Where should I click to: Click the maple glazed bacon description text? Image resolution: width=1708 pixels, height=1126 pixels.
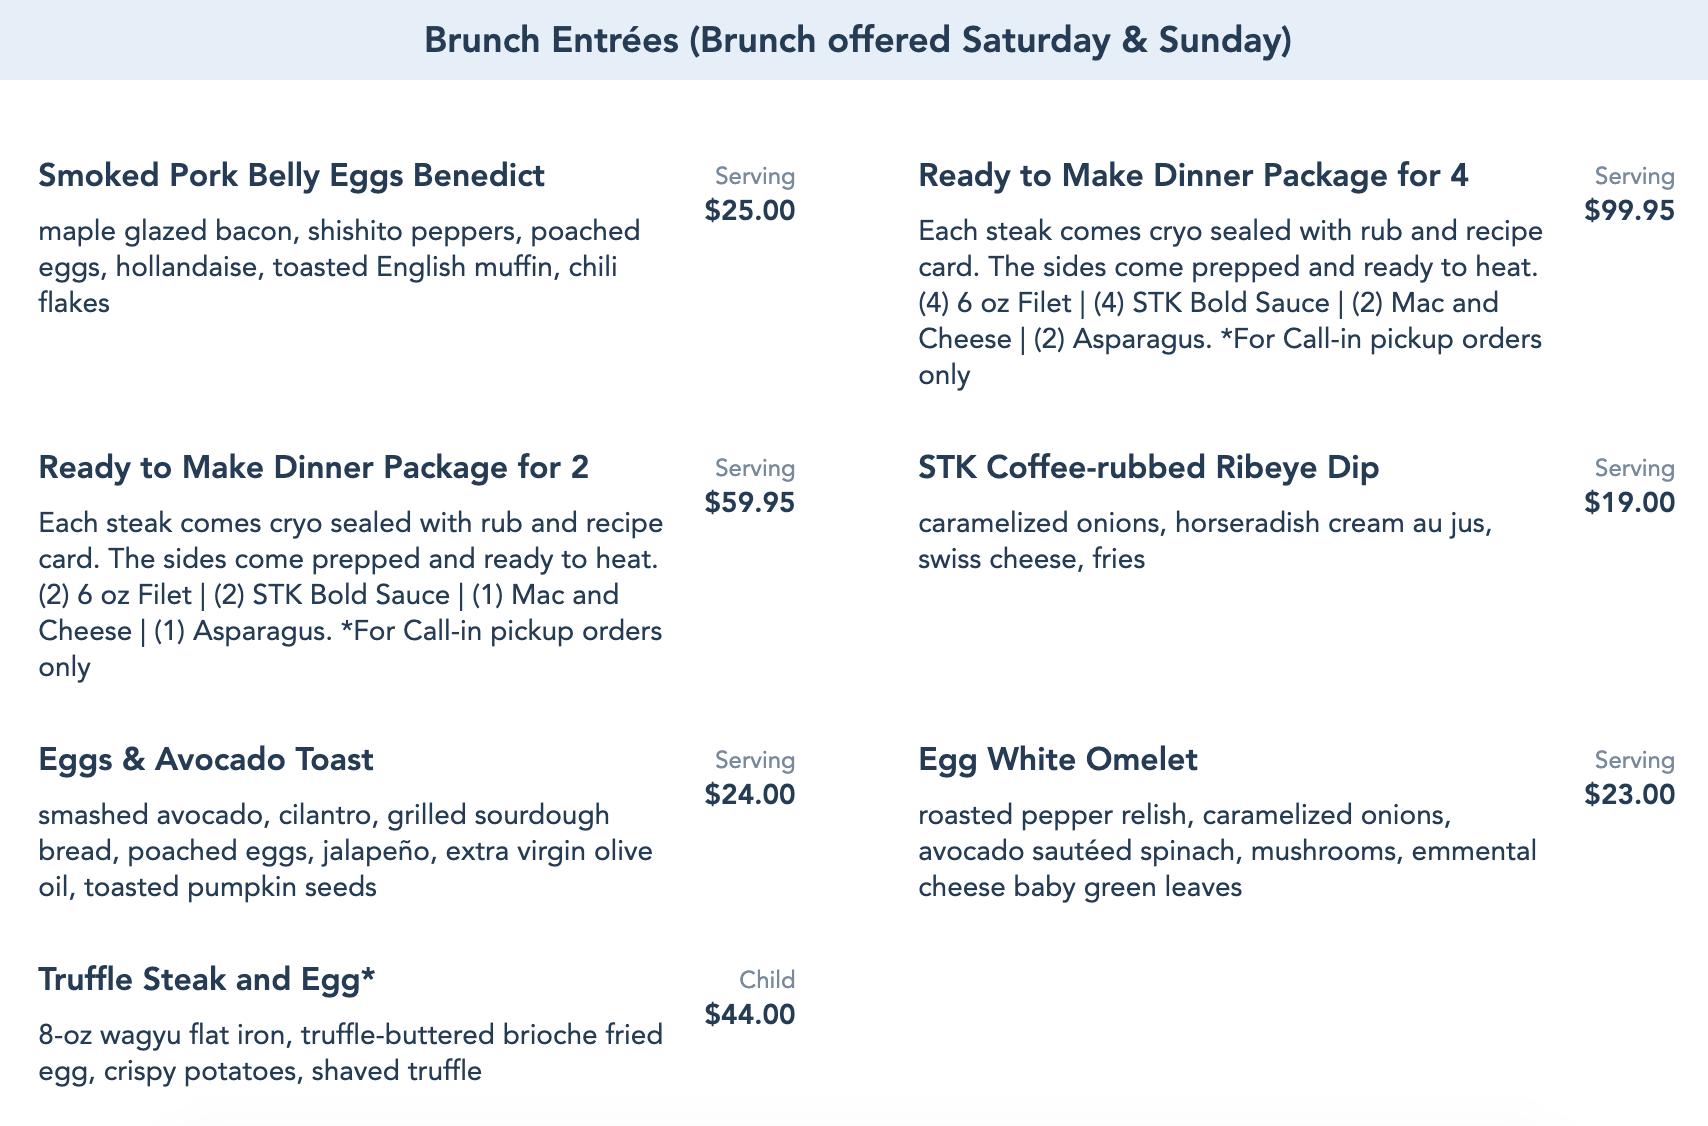coord(339,267)
